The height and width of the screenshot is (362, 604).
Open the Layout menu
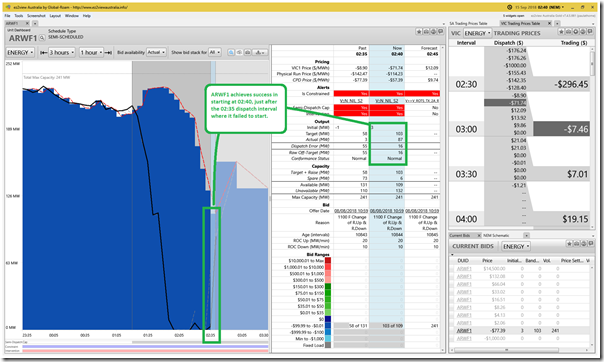(x=55, y=16)
